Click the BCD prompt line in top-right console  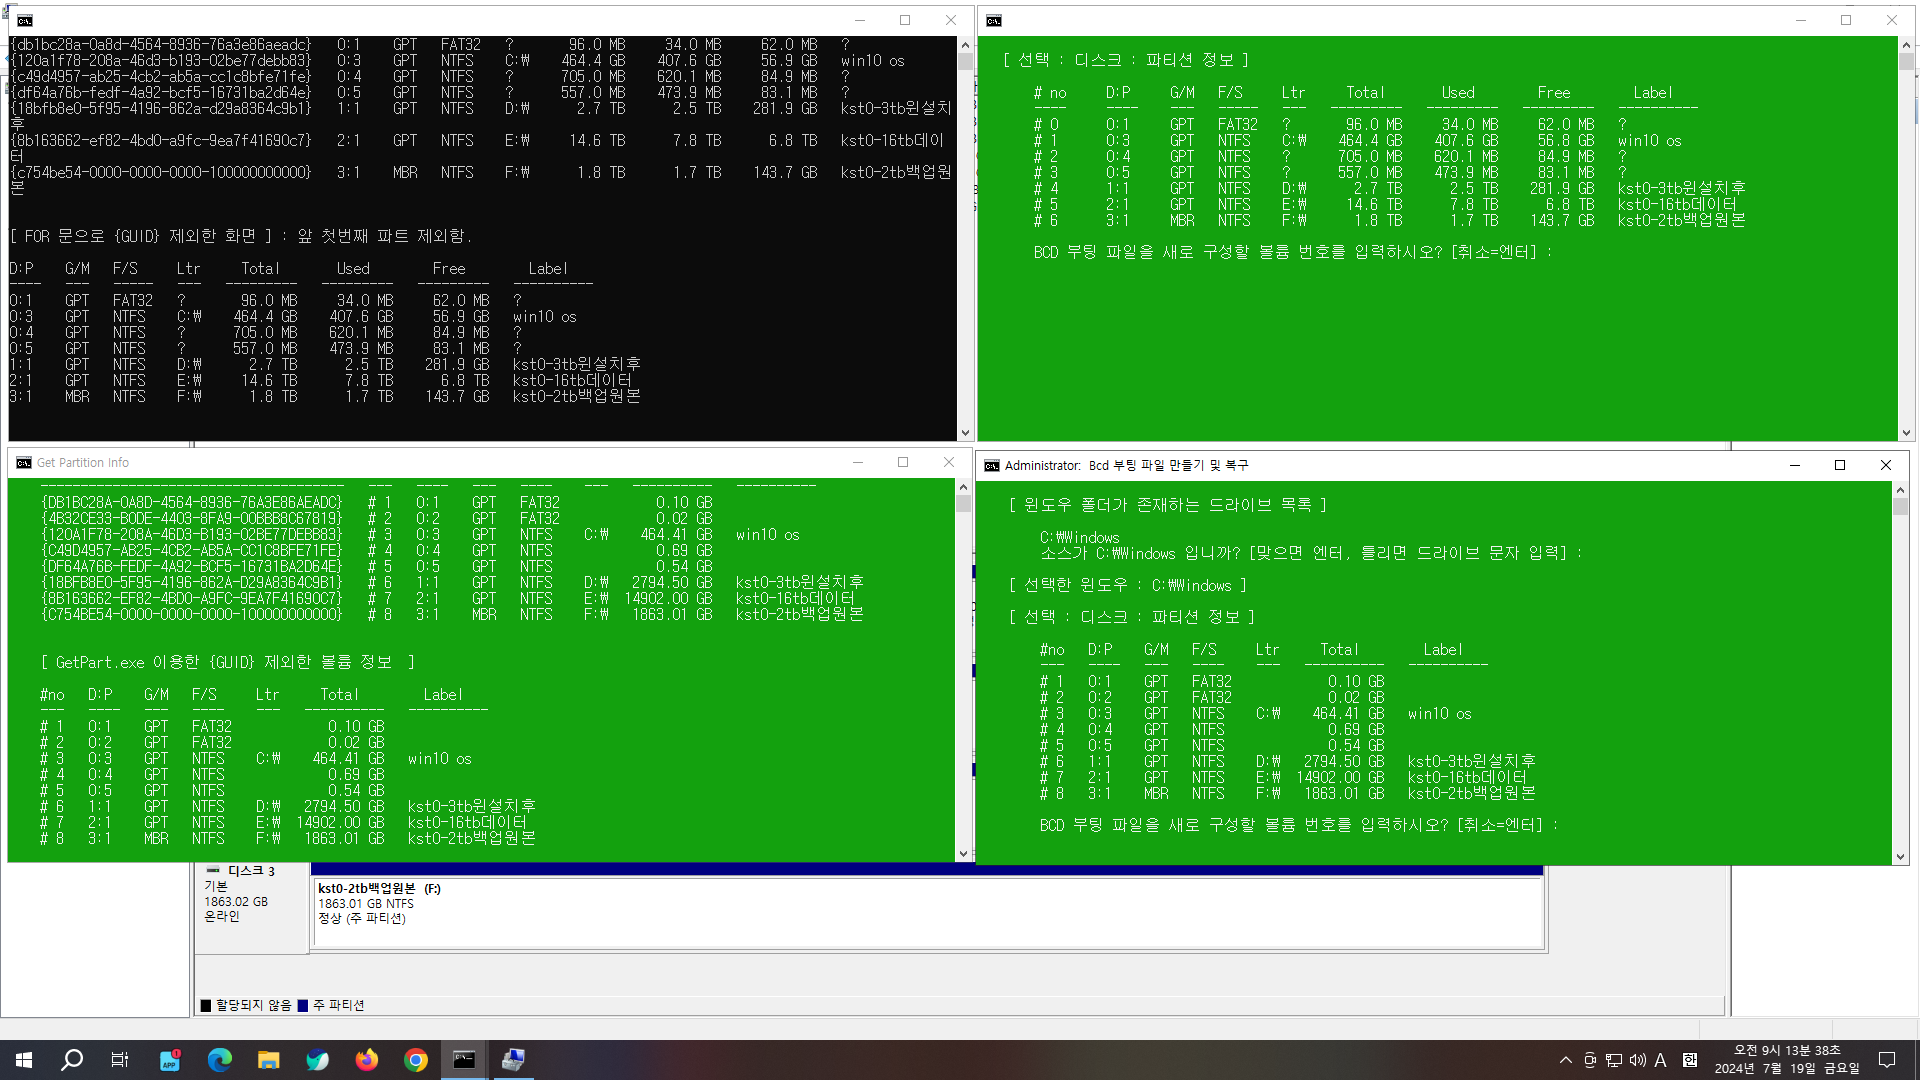(x=1293, y=252)
